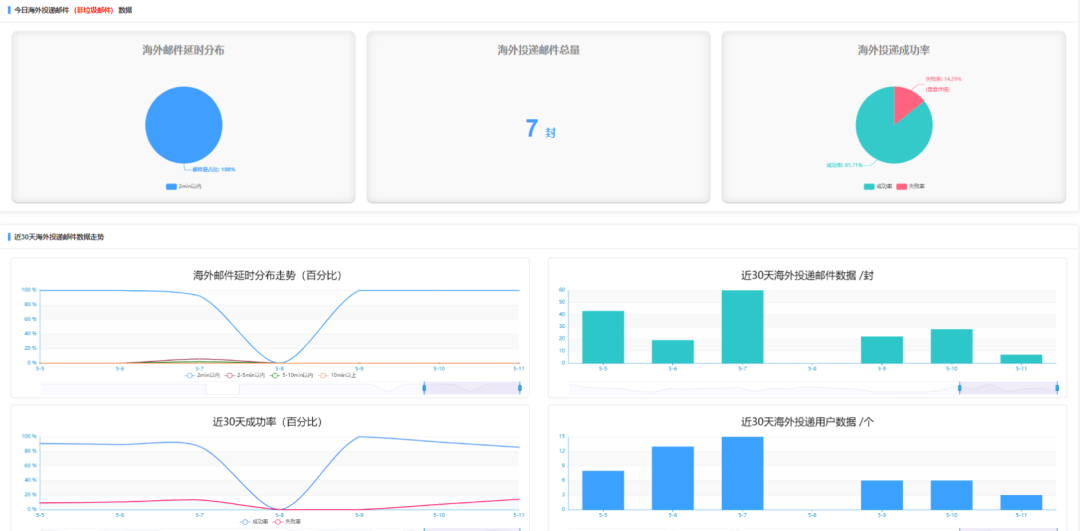Toggle the 成功率 legend under the success-rate pie
This screenshot has width=1080, height=531.
pyautogui.click(x=878, y=187)
